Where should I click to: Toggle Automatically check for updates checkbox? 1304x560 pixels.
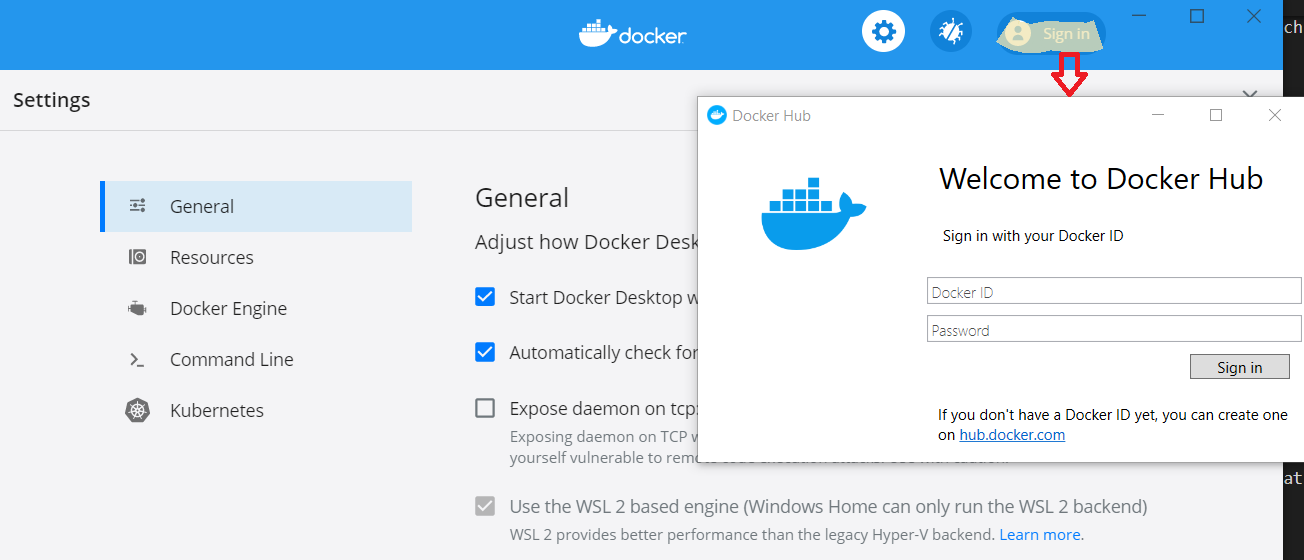pos(485,352)
